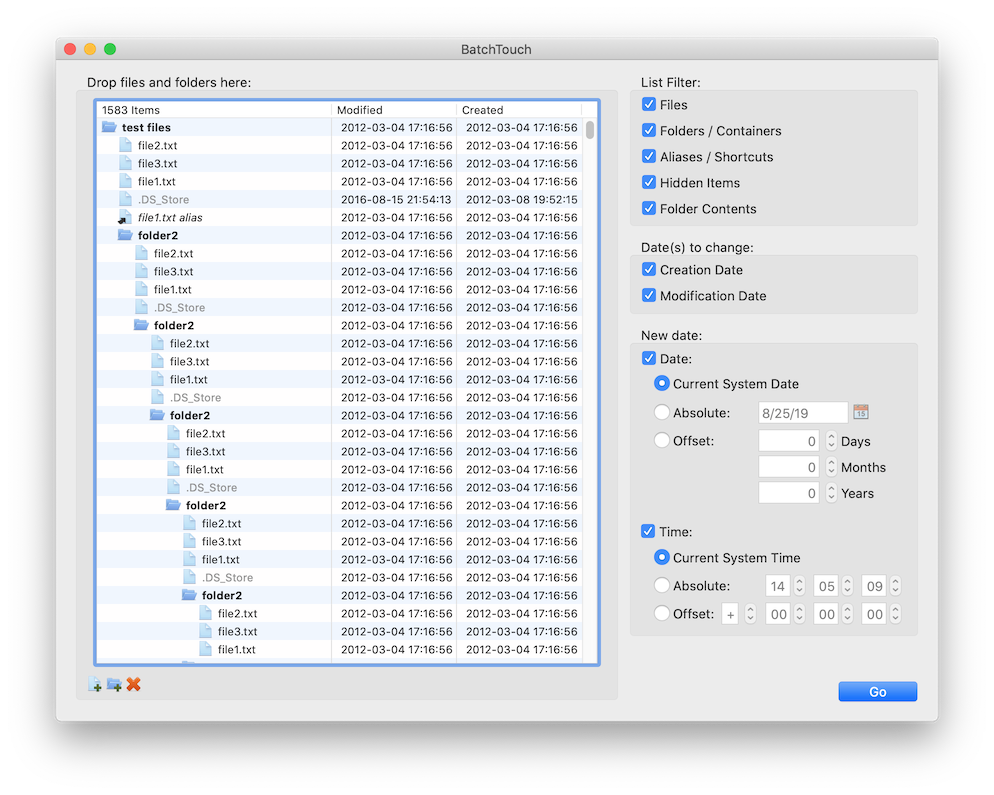
Task: Select the 'file1.txt alias' shortcut icon
Action: (125, 217)
